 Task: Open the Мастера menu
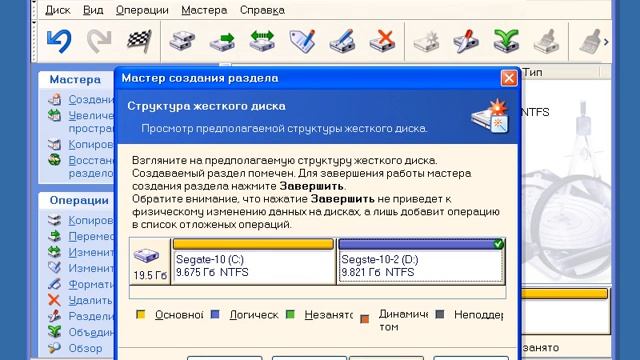click(x=204, y=10)
